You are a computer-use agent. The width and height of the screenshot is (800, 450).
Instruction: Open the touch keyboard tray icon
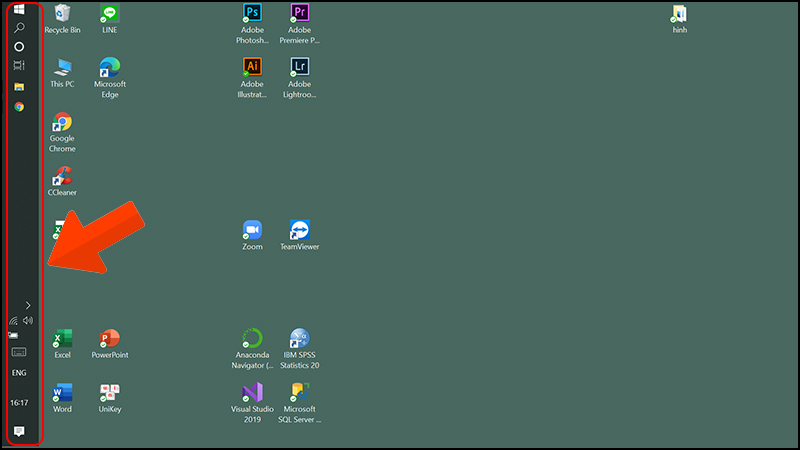pos(19,351)
